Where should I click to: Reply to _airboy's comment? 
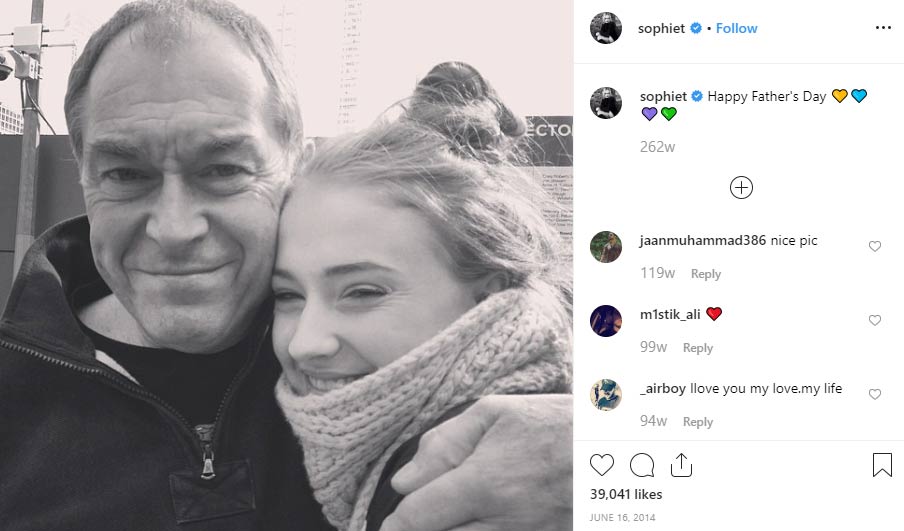[x=697, y=422]
